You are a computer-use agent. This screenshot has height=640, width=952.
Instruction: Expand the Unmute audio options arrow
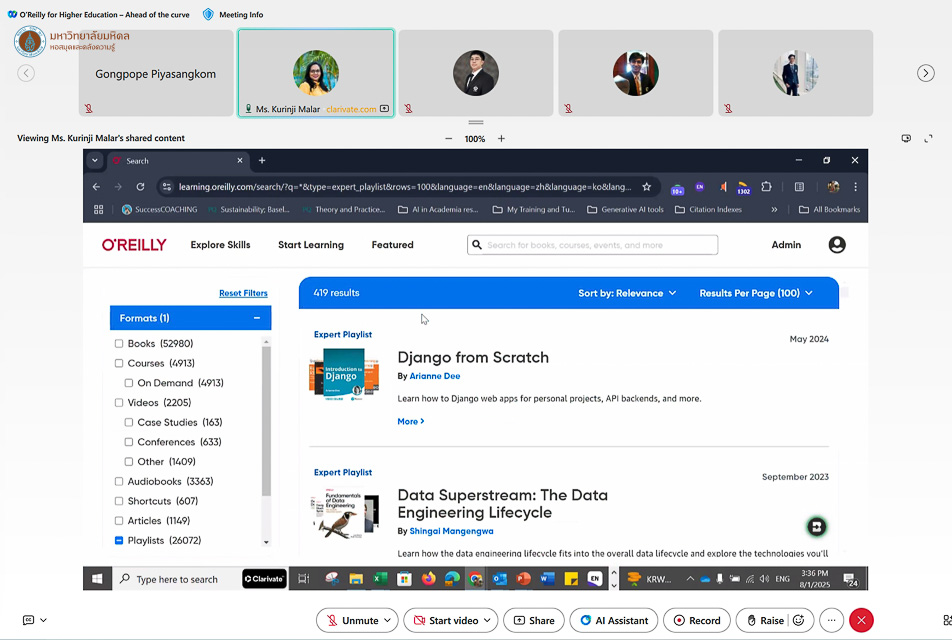pos(387,620)
